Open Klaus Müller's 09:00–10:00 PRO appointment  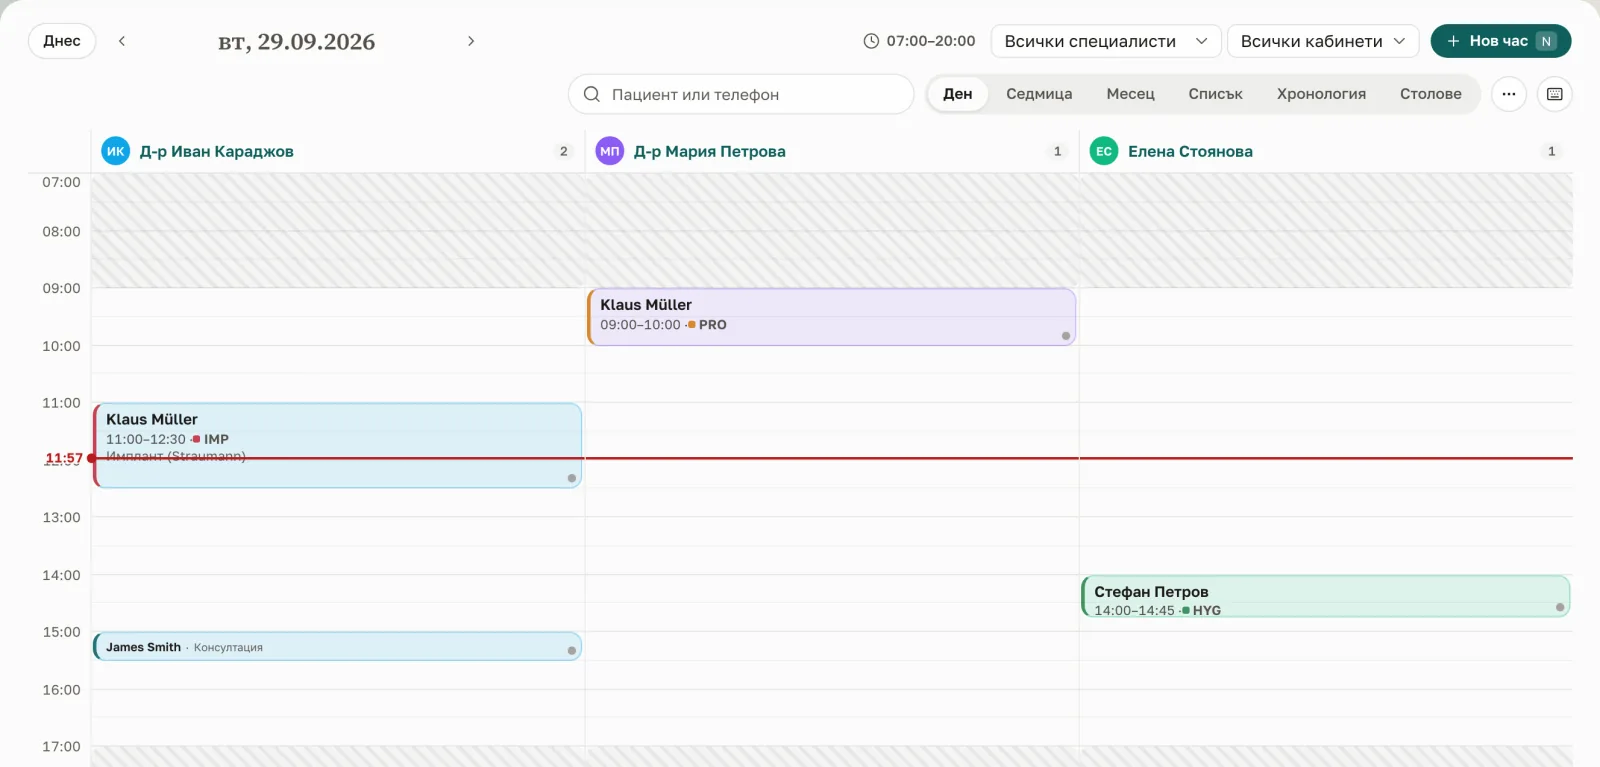[831, 317]
